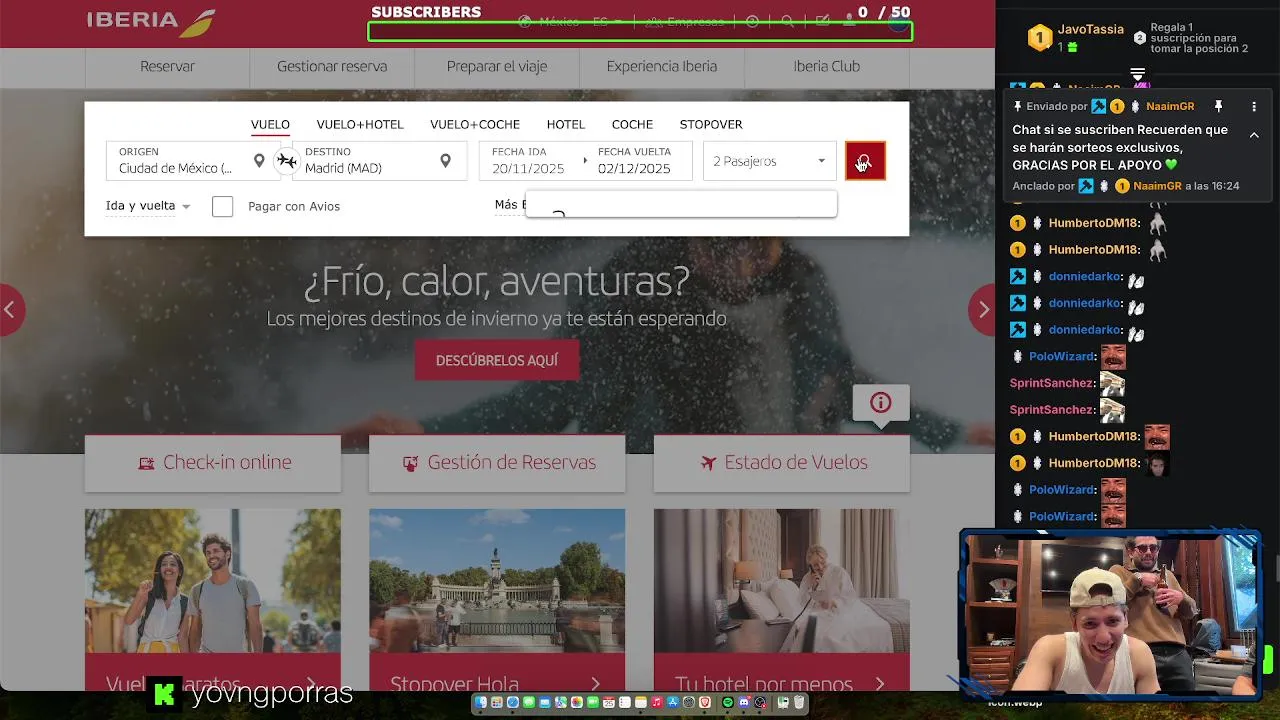This screenshot has width=1280, height=720.
Task: Open the Stopover Hola card link
Action: click(x=497, y=684)
